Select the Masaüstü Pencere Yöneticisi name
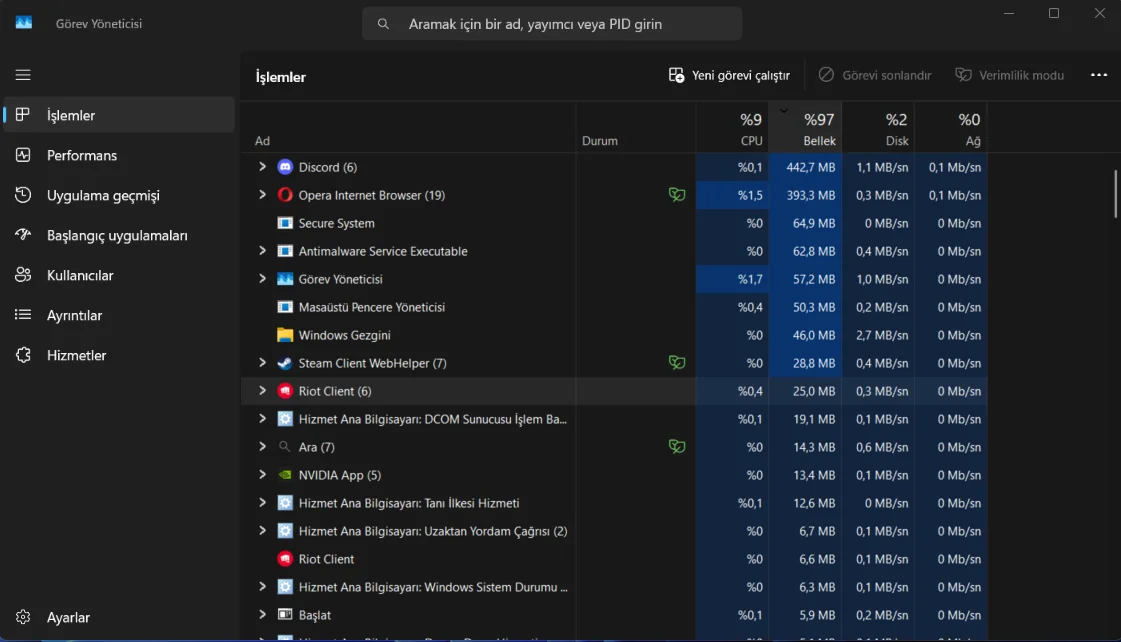 pos(372,307)
